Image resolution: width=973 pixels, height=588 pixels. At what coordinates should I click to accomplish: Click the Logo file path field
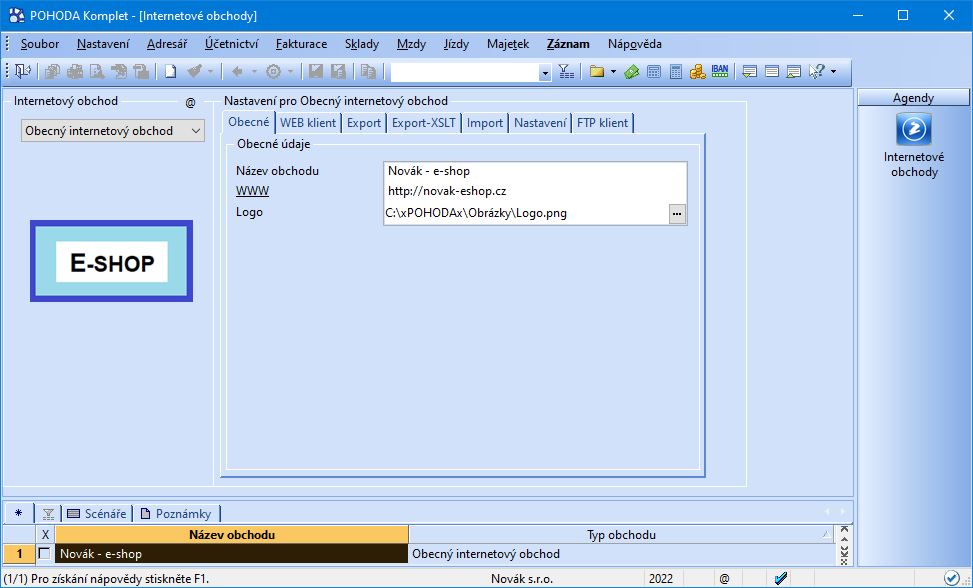click(x=526, y=214)
